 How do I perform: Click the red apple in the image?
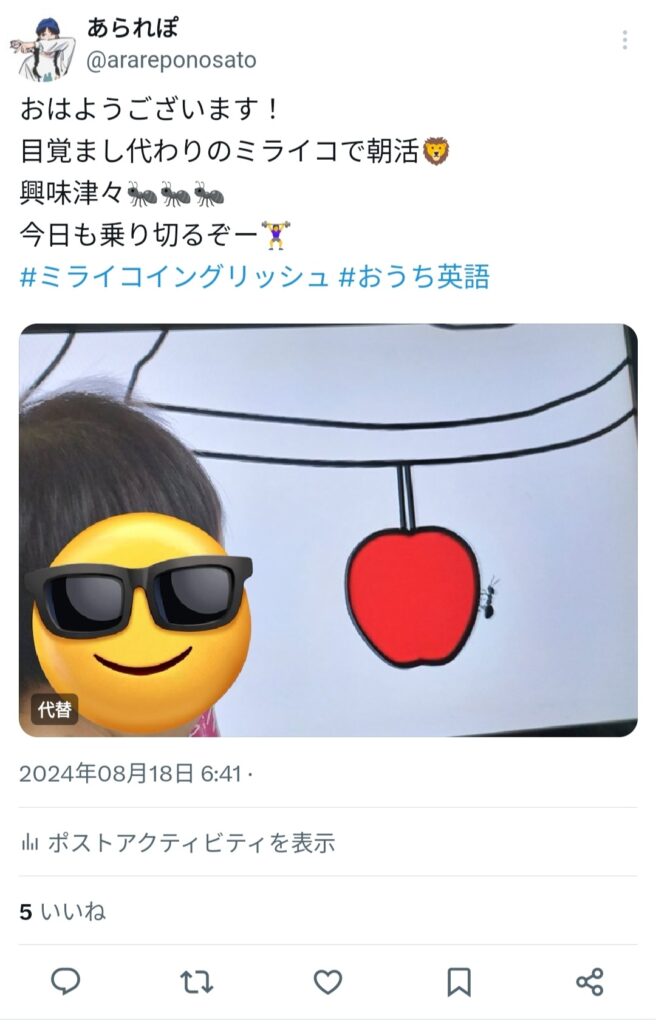[412, 596]
